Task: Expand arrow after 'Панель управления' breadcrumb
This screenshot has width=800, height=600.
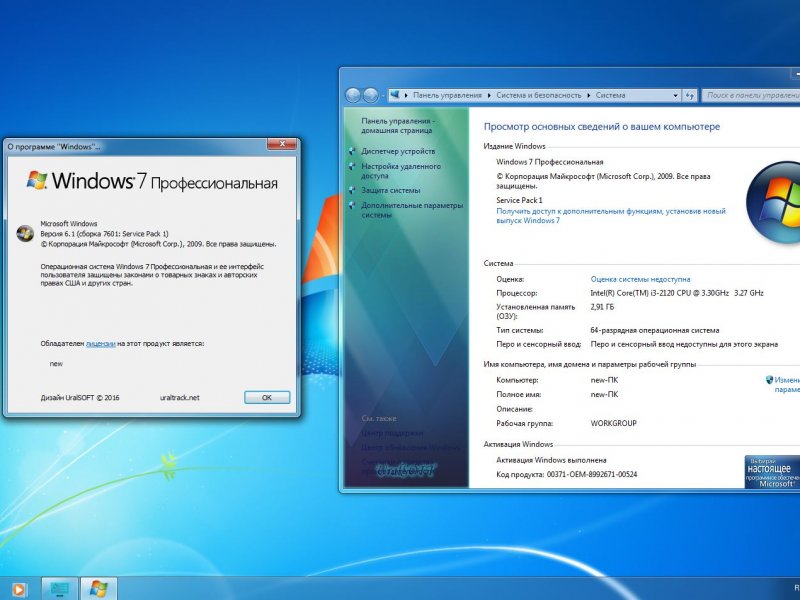Action: tap(489, 95)
